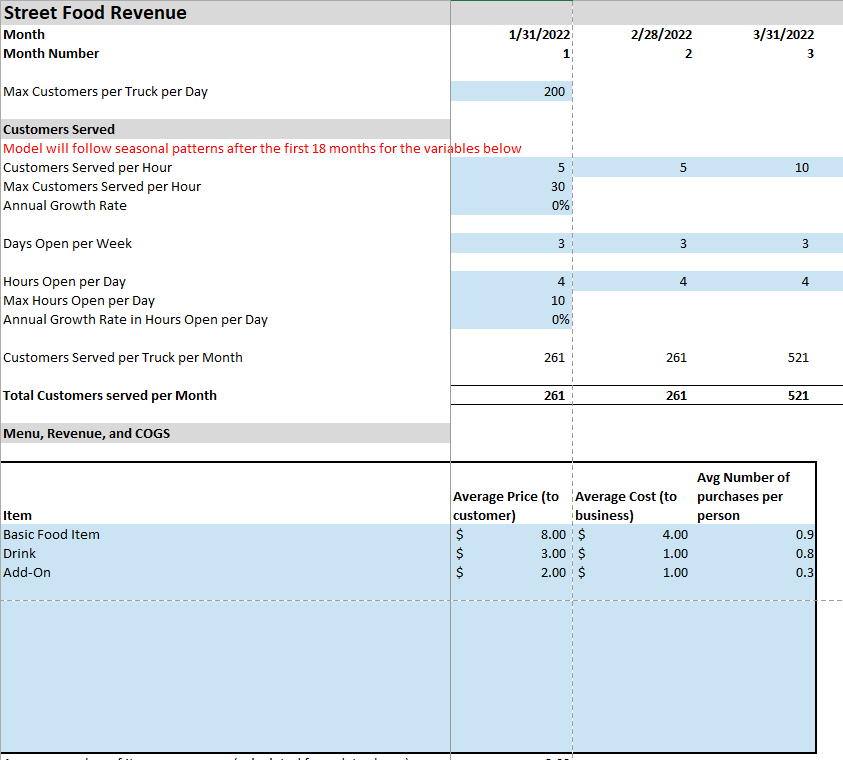Viewport: 843px width, 760px height.
Task: Click the red seasonal patterns note text
Action: click(262, 149)
